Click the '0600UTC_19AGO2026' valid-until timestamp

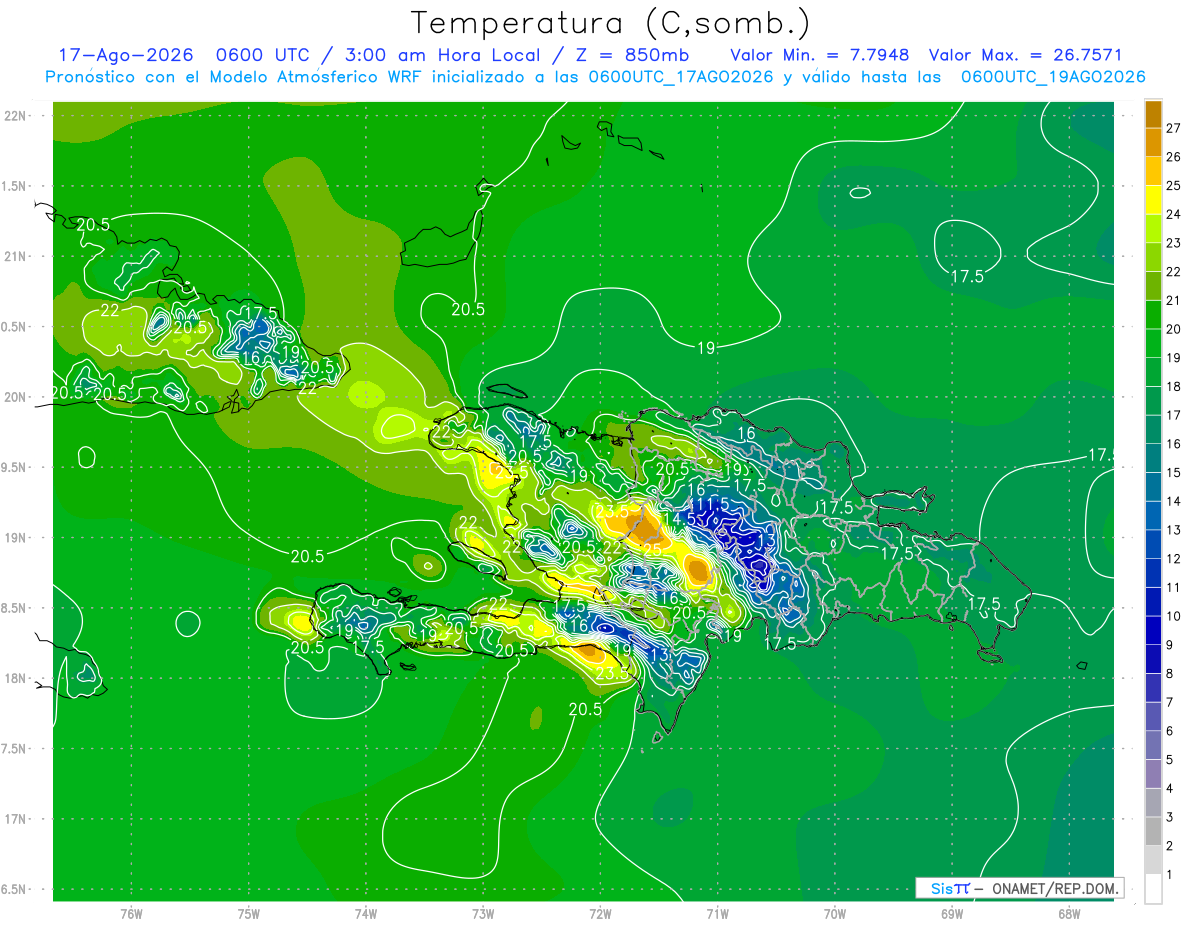[x=1053, y=77]
